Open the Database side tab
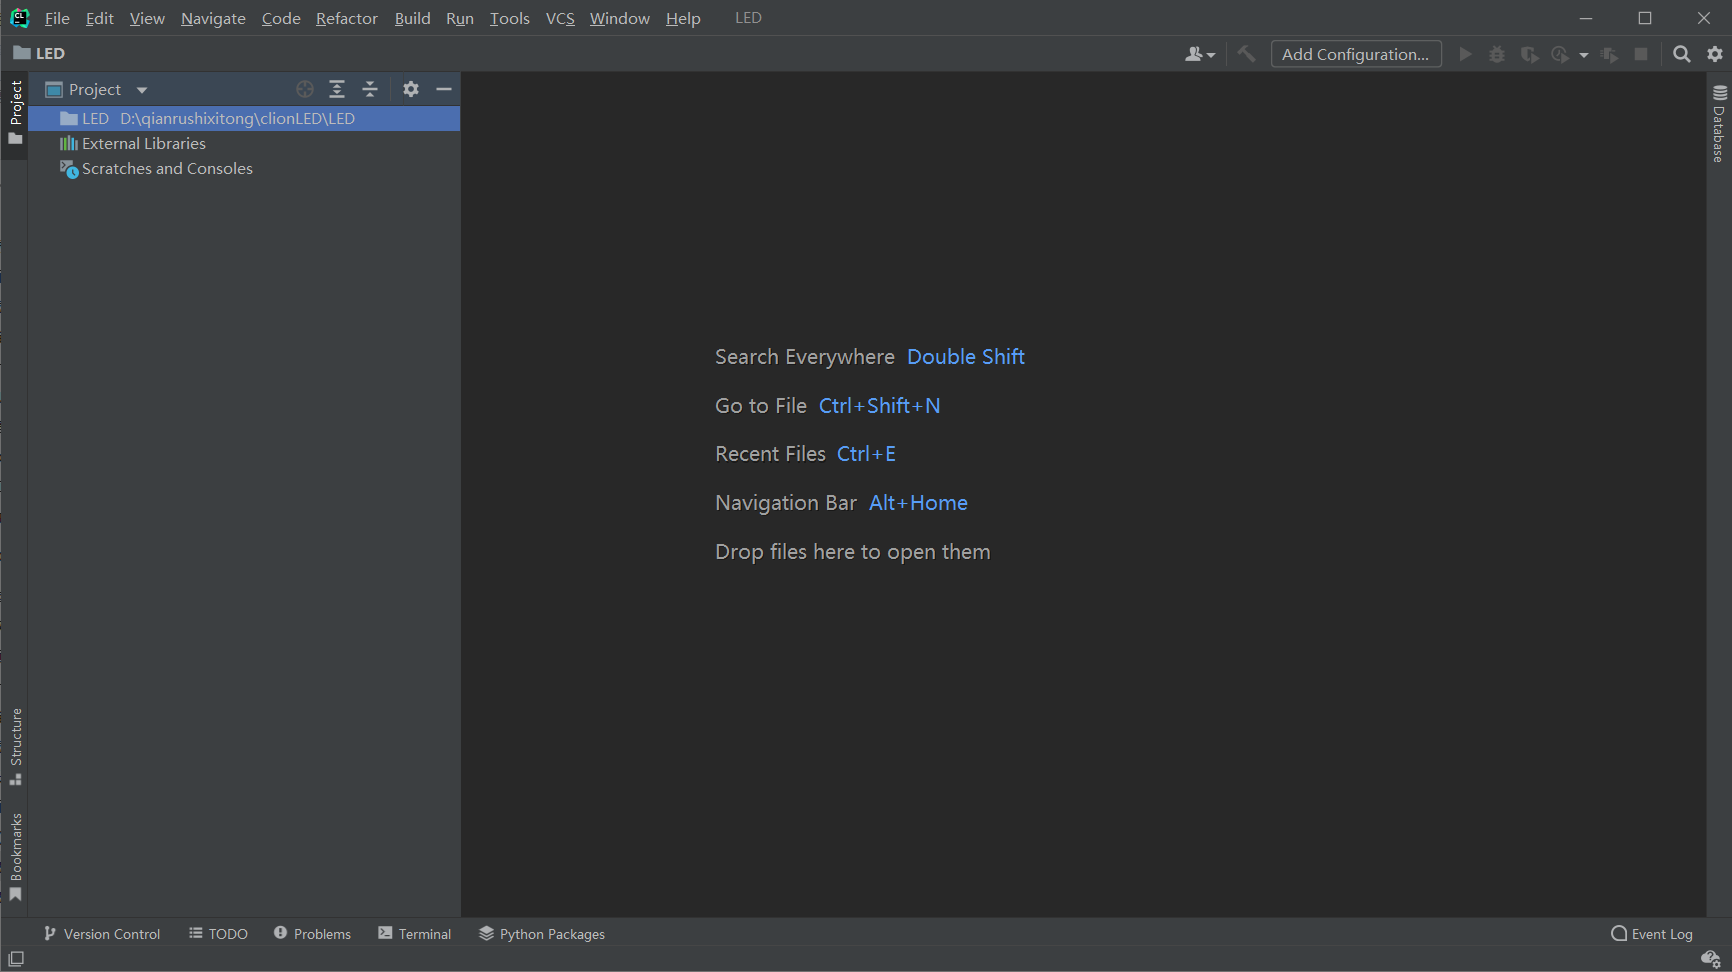The height and width of the screenshot is (972, 1732). (x=1719, y=124)
